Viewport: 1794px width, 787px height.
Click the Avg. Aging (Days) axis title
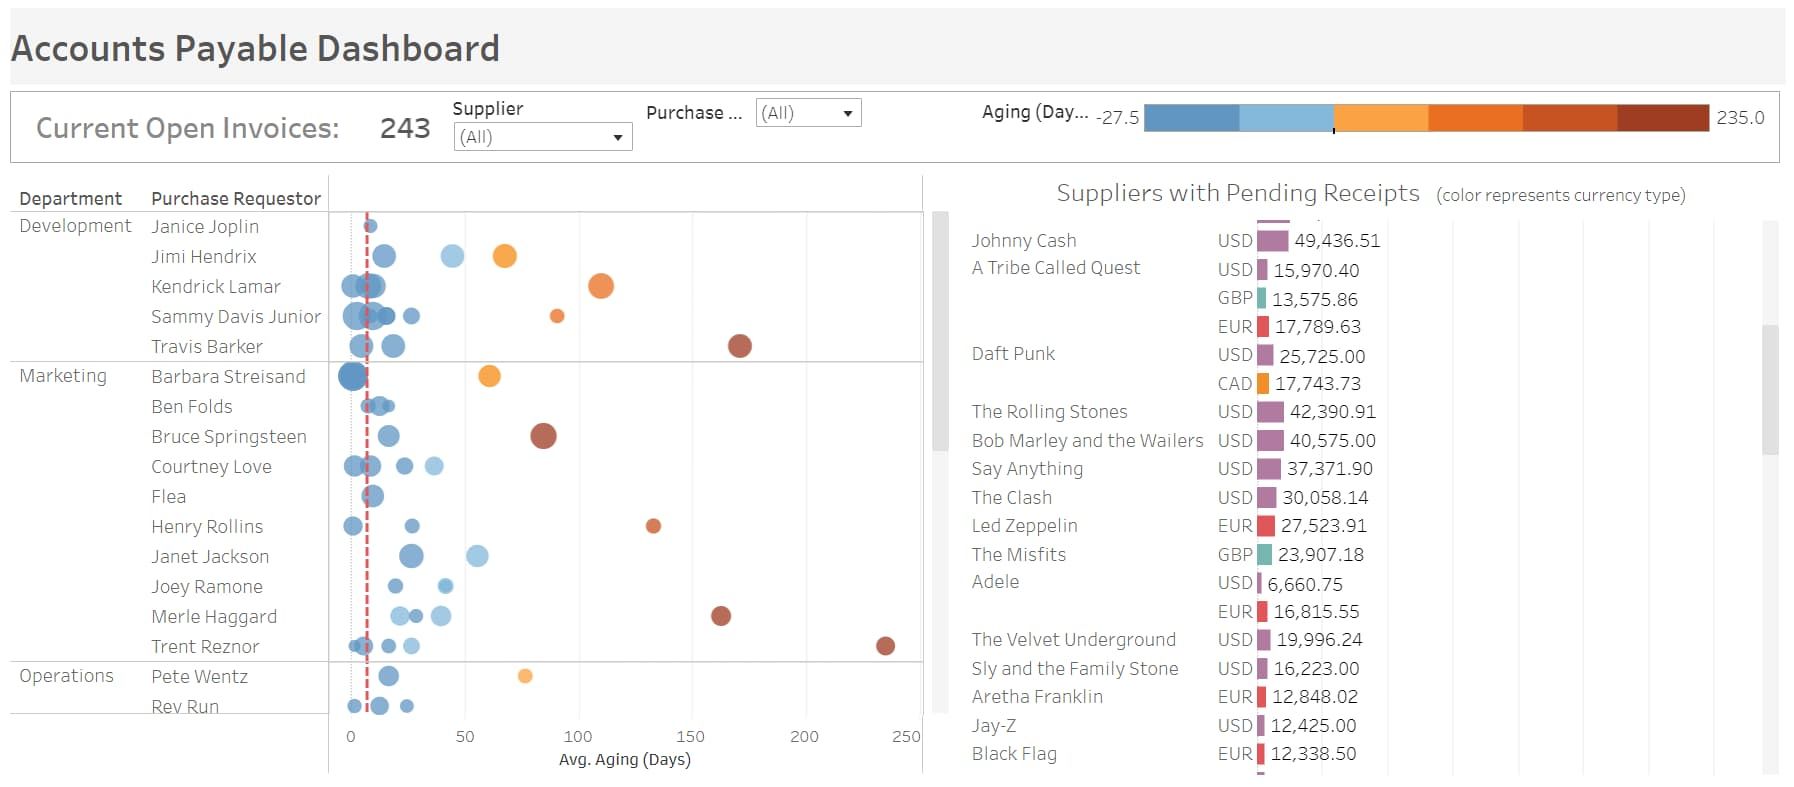pos(625,759)
